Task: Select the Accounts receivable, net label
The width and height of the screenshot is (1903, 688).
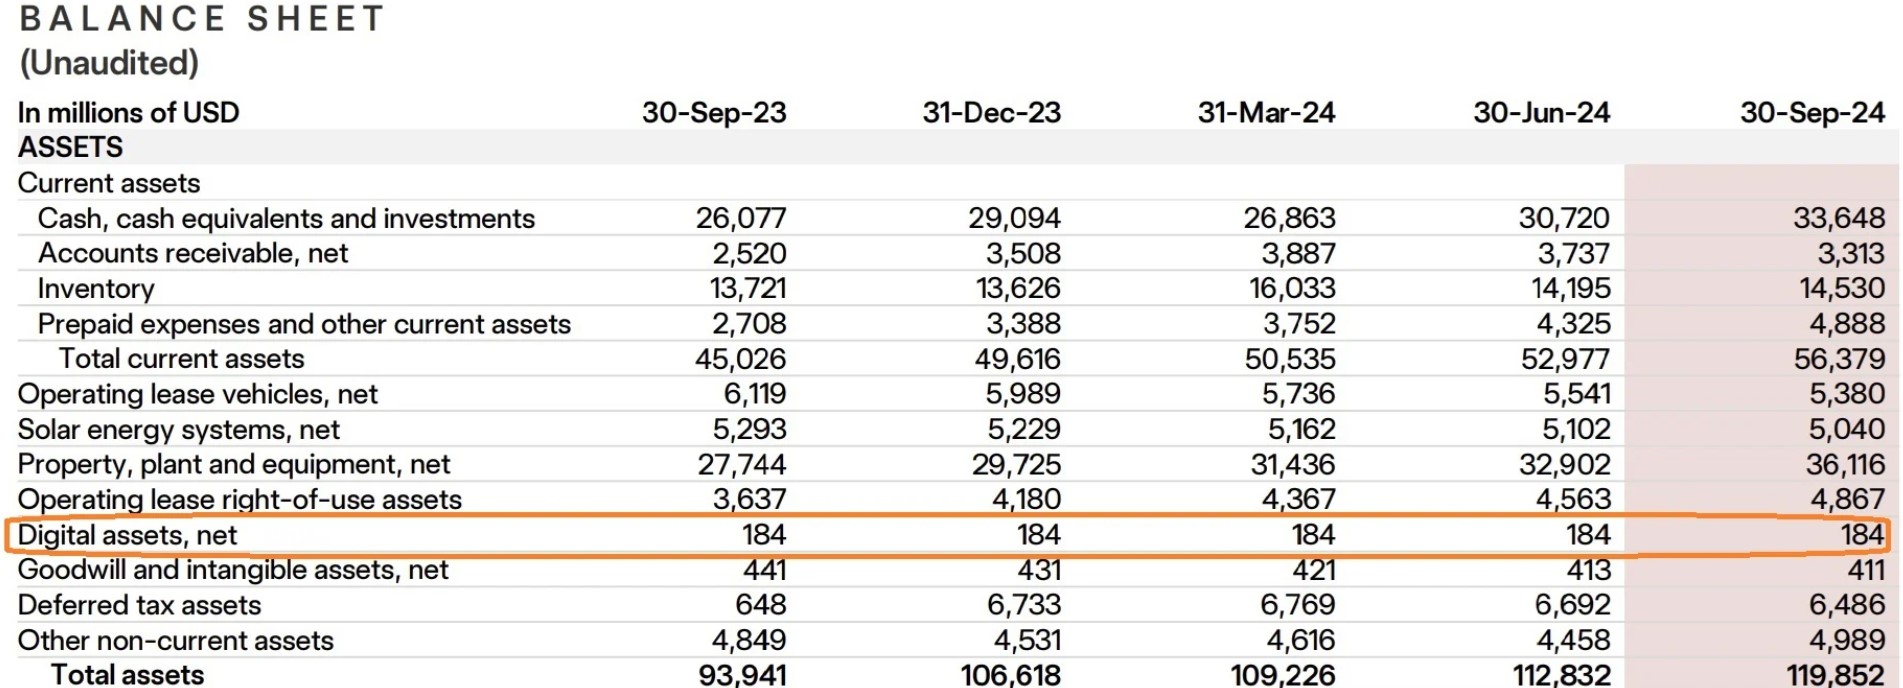Action: pyautogui.click(x=193, y=253)
